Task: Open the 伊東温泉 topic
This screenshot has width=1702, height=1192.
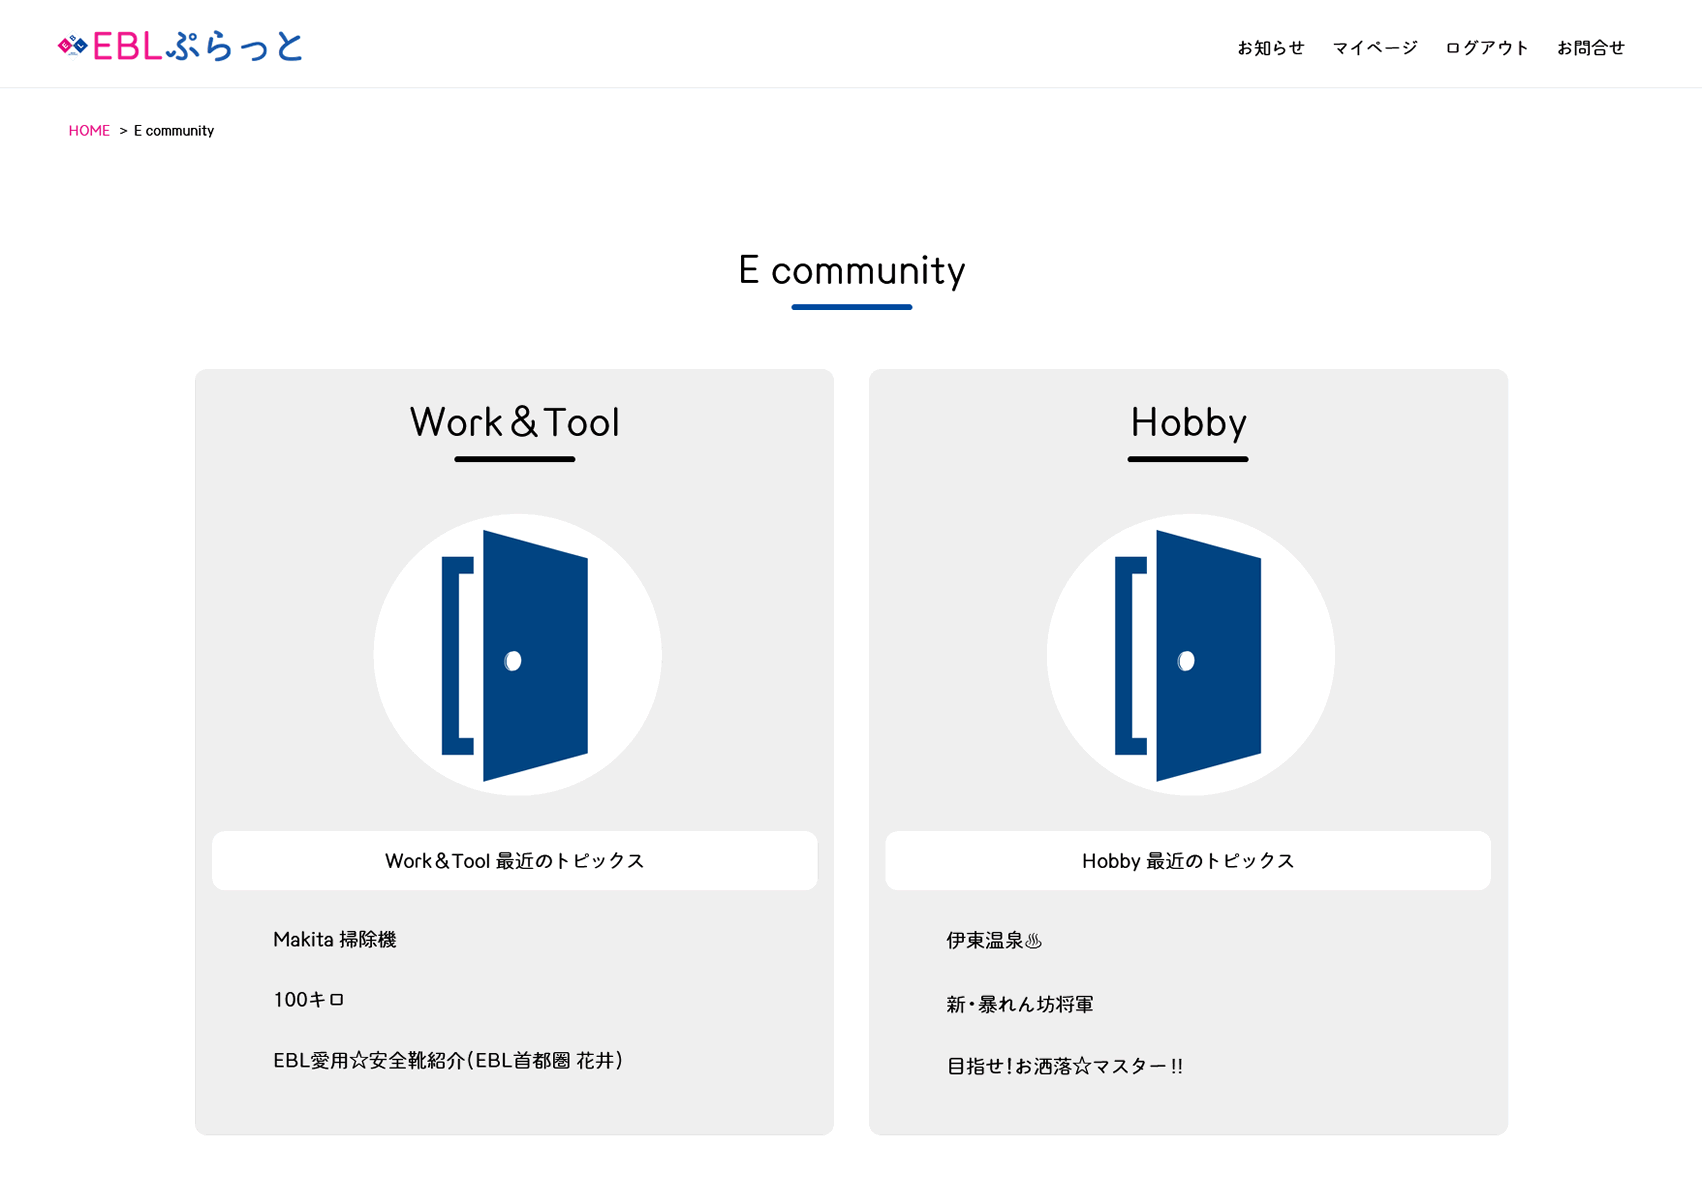Action: click(994, 940)
